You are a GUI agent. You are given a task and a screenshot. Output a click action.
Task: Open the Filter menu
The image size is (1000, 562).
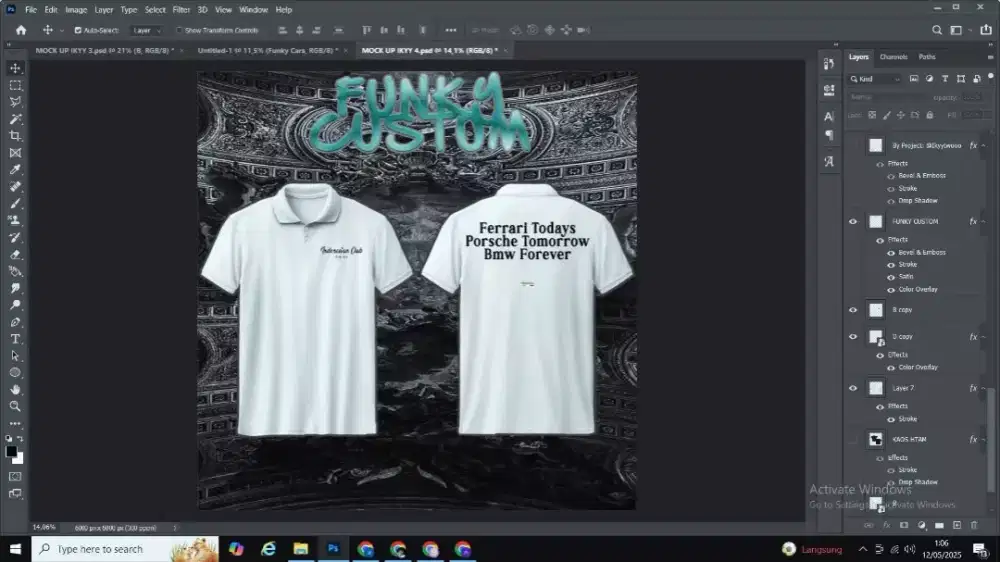click(x=181, y=10)
